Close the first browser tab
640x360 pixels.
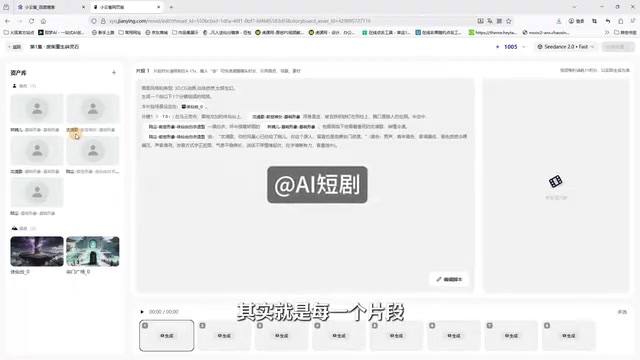tap(83, 7)
